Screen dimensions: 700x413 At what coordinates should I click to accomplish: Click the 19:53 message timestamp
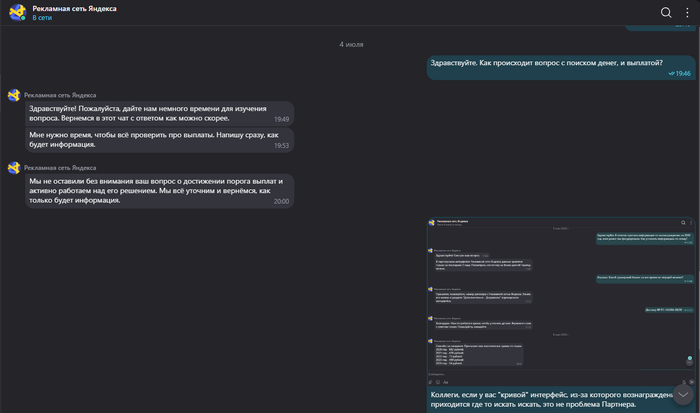click(x=281, y=146)
